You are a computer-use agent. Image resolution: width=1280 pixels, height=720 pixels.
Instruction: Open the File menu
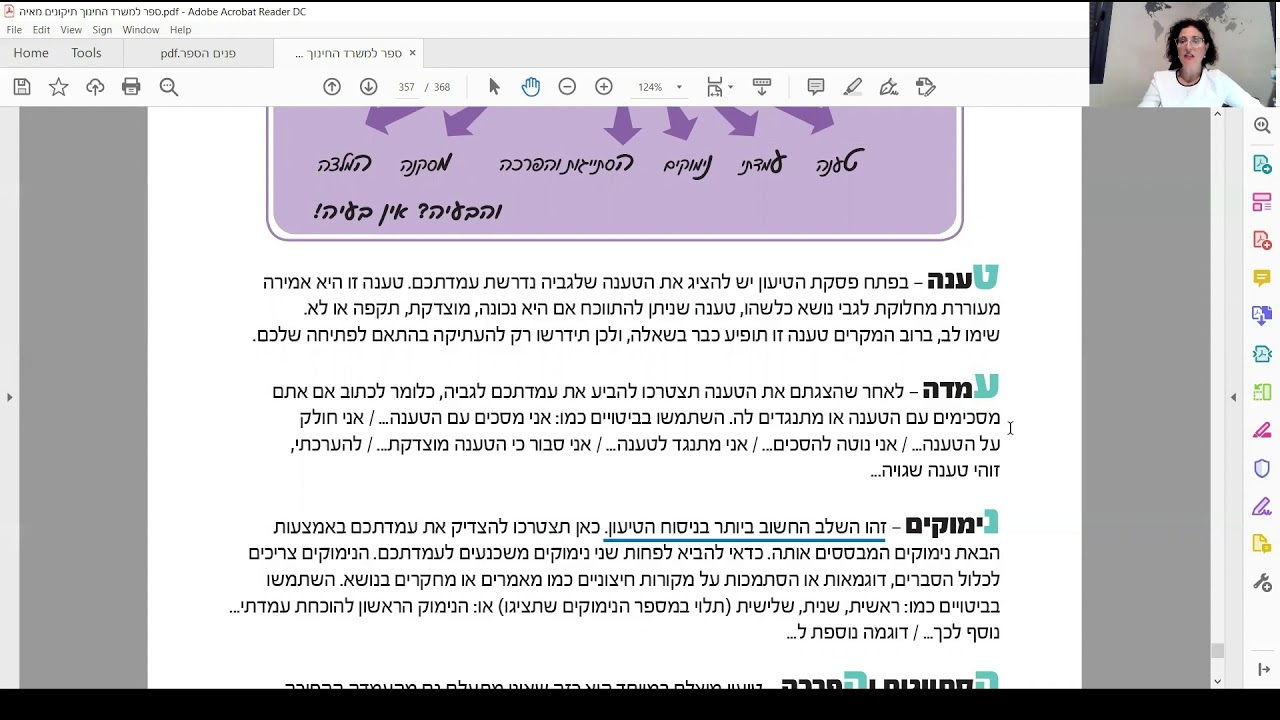pos(14,30)
